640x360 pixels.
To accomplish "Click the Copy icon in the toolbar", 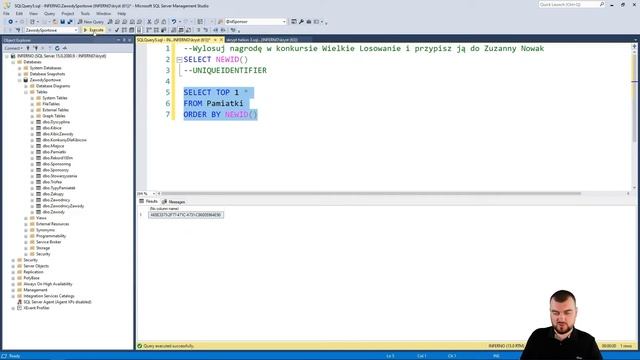I will [x=157, y=22].
